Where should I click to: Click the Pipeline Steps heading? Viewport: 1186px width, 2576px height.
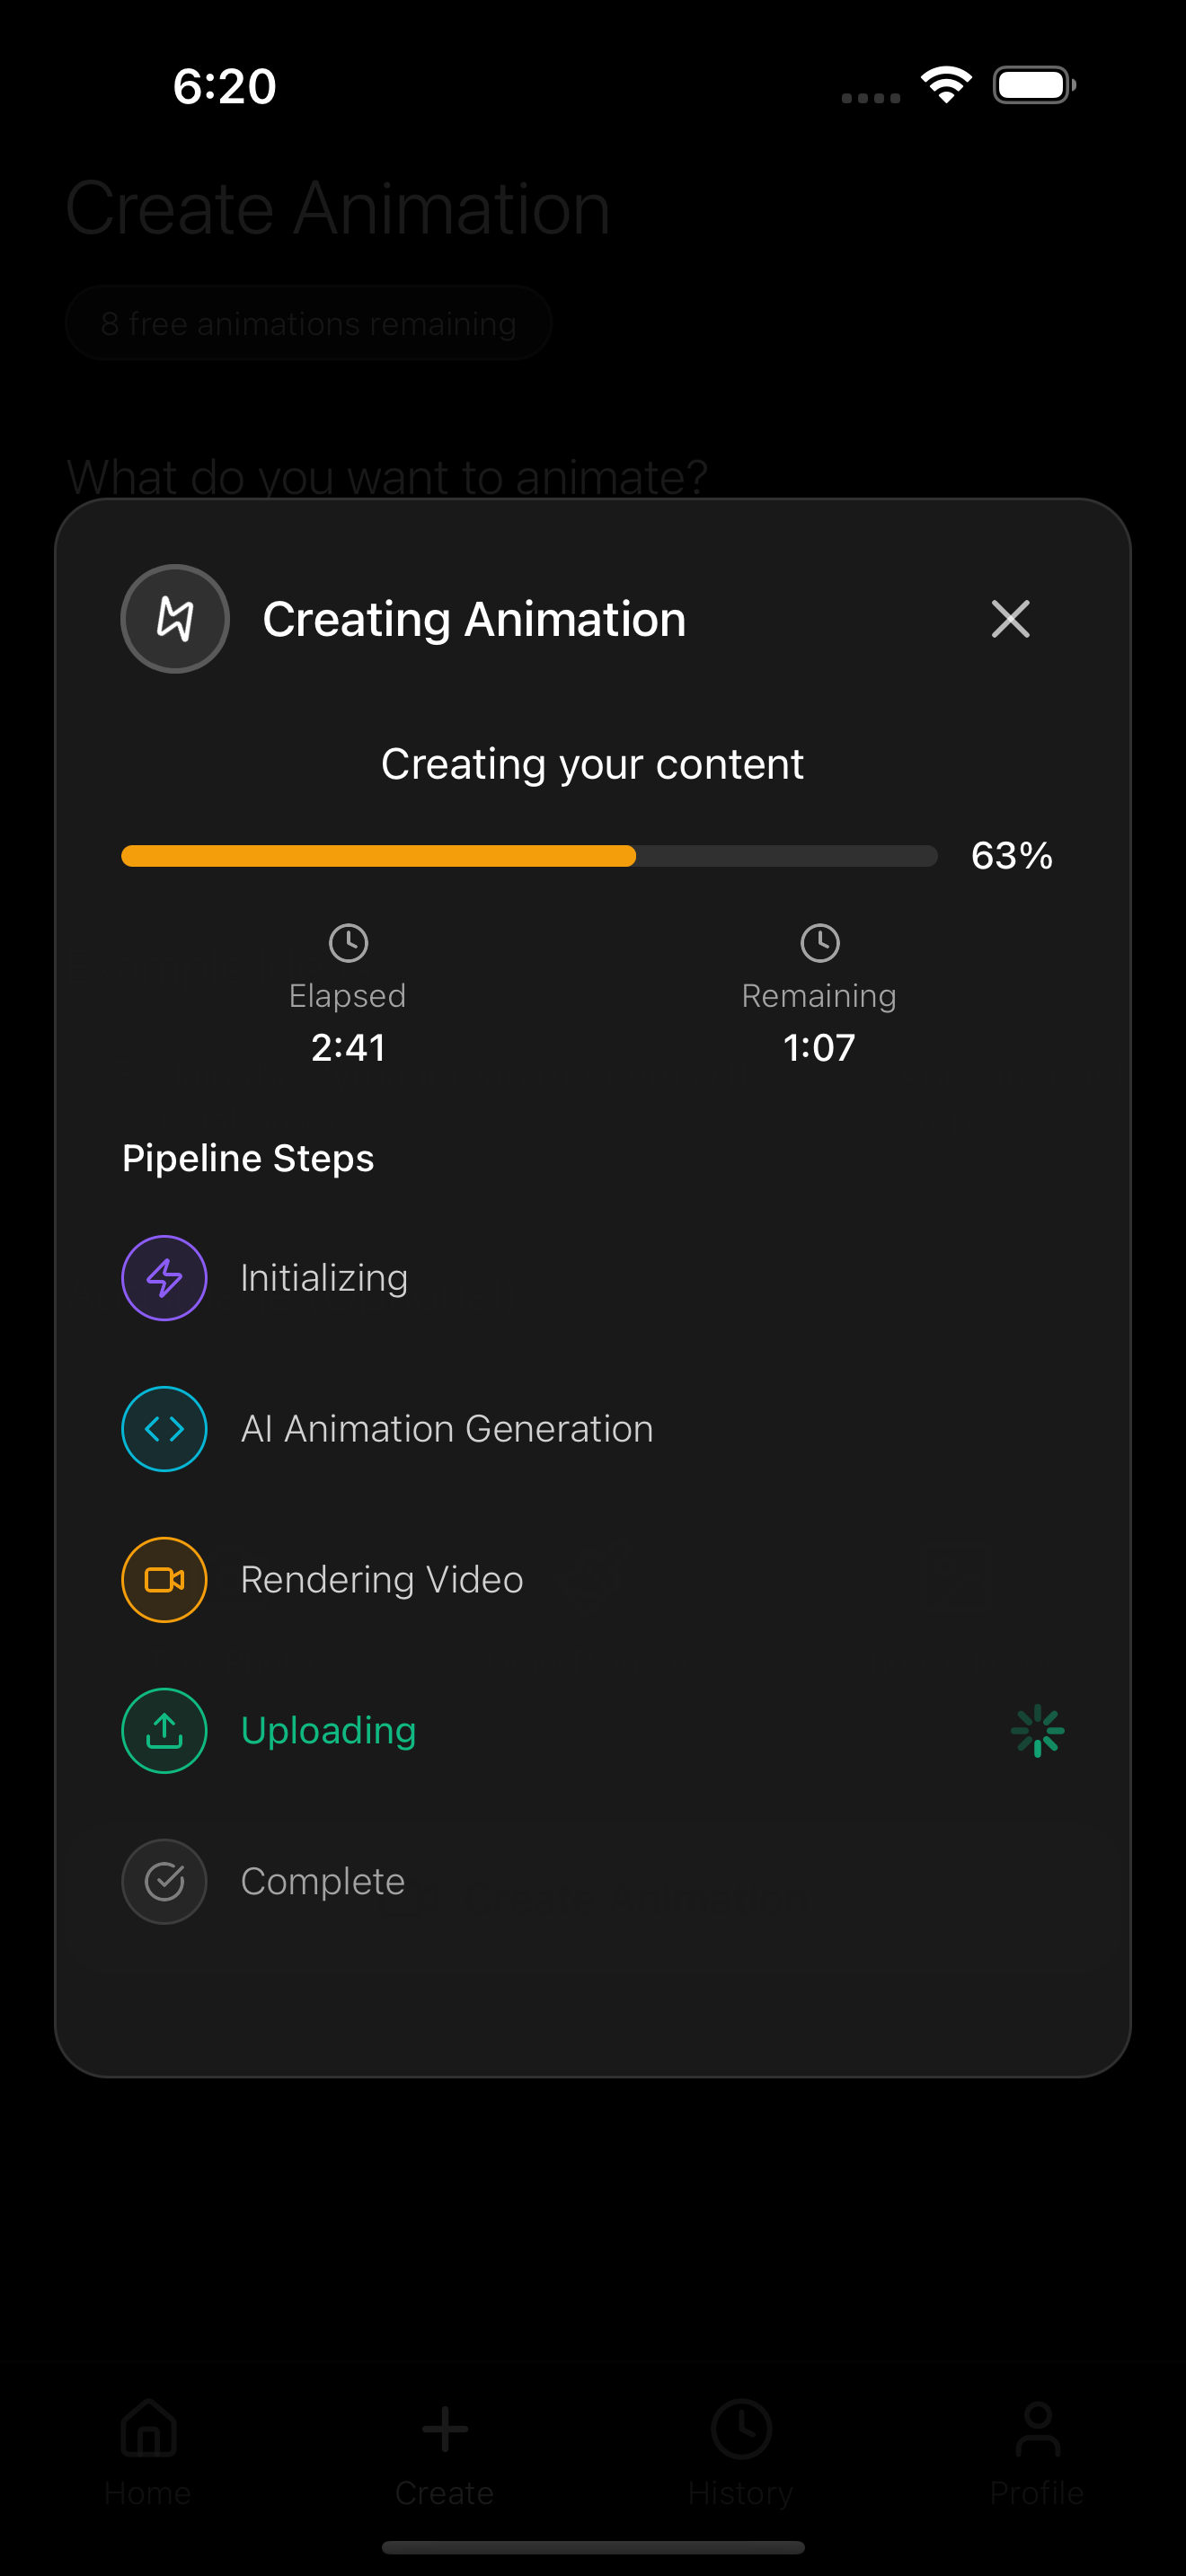tap(248, 1158)
